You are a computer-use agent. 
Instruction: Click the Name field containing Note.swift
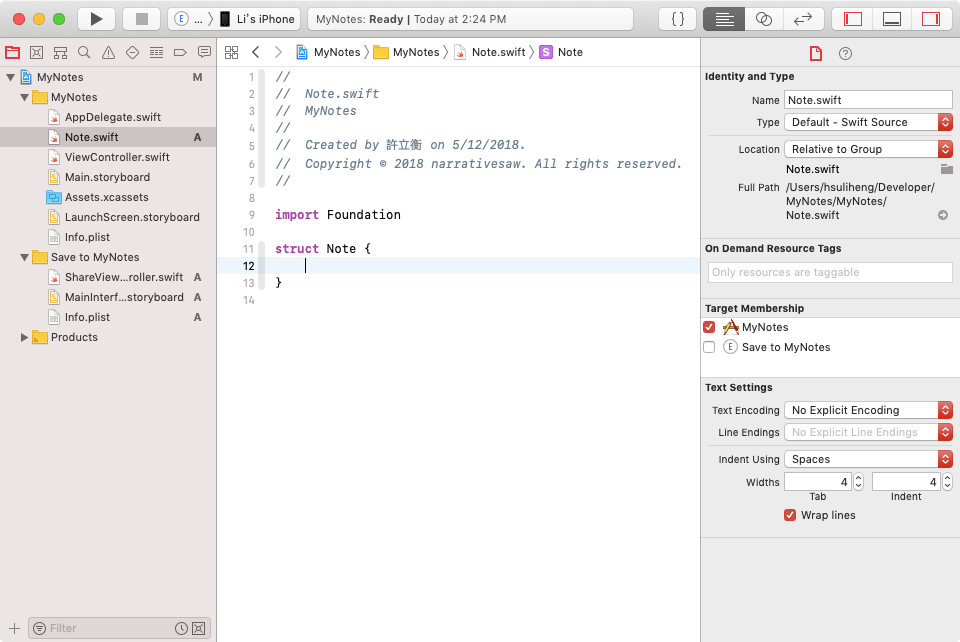point(868,100)
